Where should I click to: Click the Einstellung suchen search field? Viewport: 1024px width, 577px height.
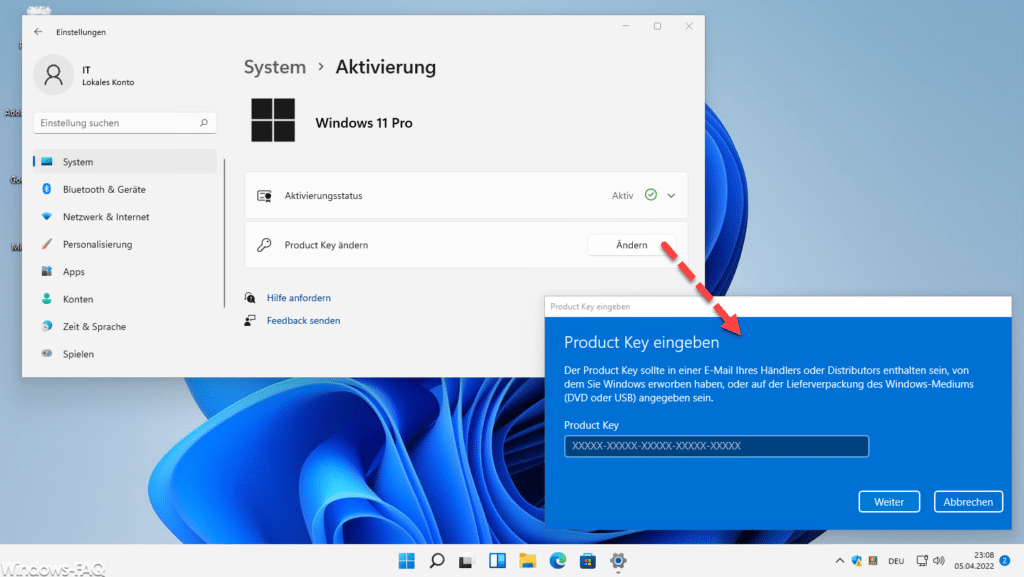[124, 123]
